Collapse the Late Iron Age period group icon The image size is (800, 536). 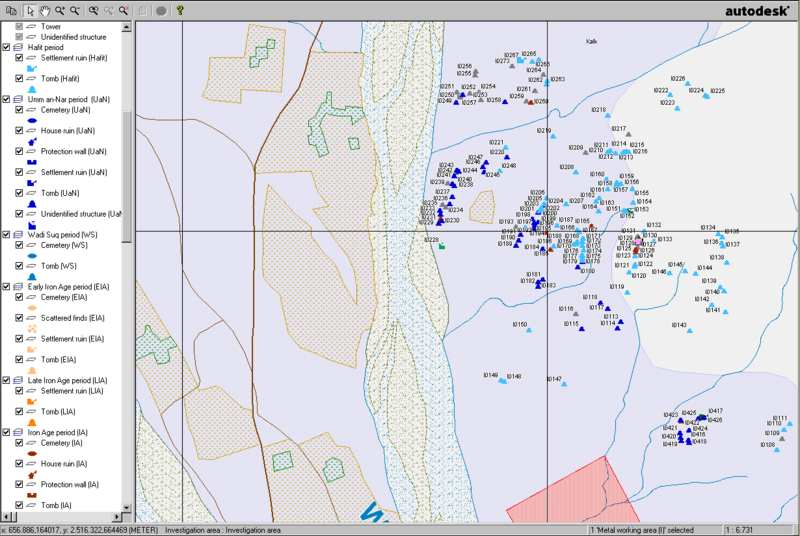tap(20, 381)
